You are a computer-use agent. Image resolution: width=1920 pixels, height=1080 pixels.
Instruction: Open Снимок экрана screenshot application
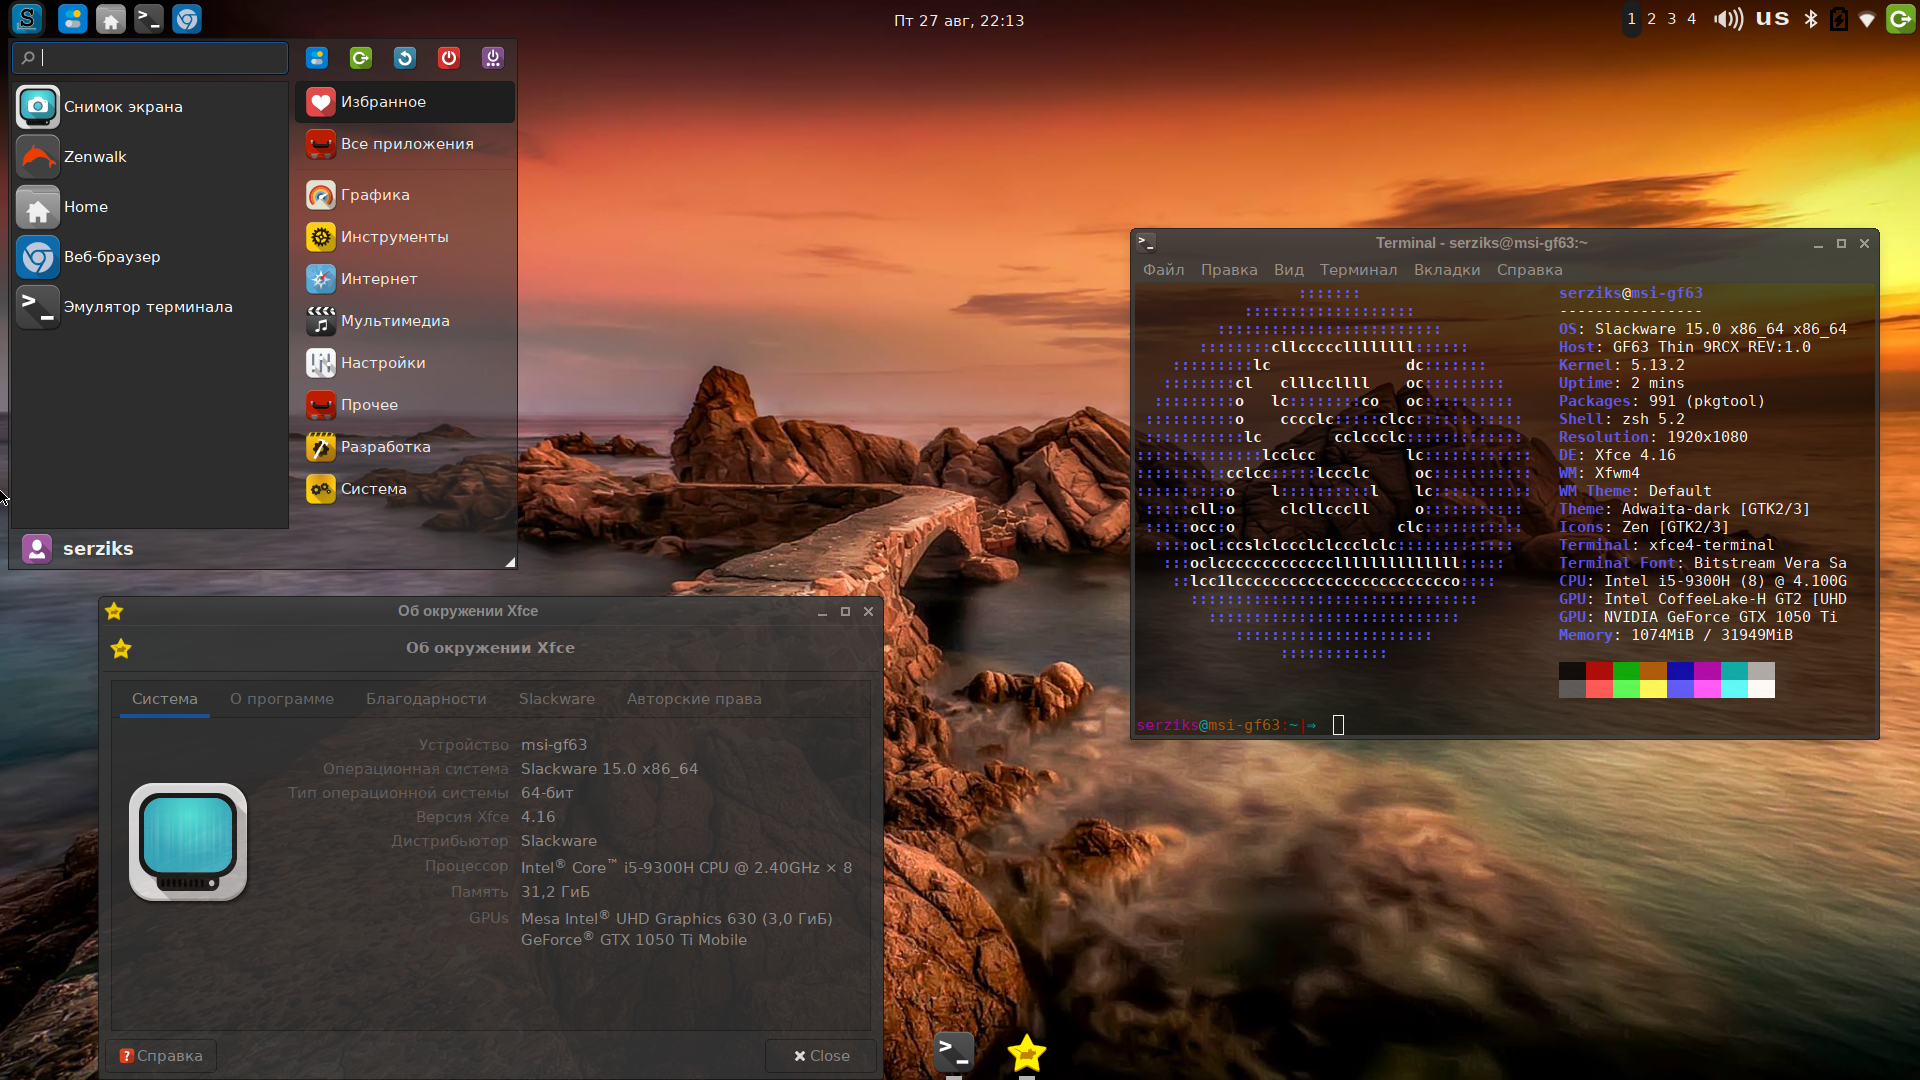pyautogui.click(x=123, y=107)
